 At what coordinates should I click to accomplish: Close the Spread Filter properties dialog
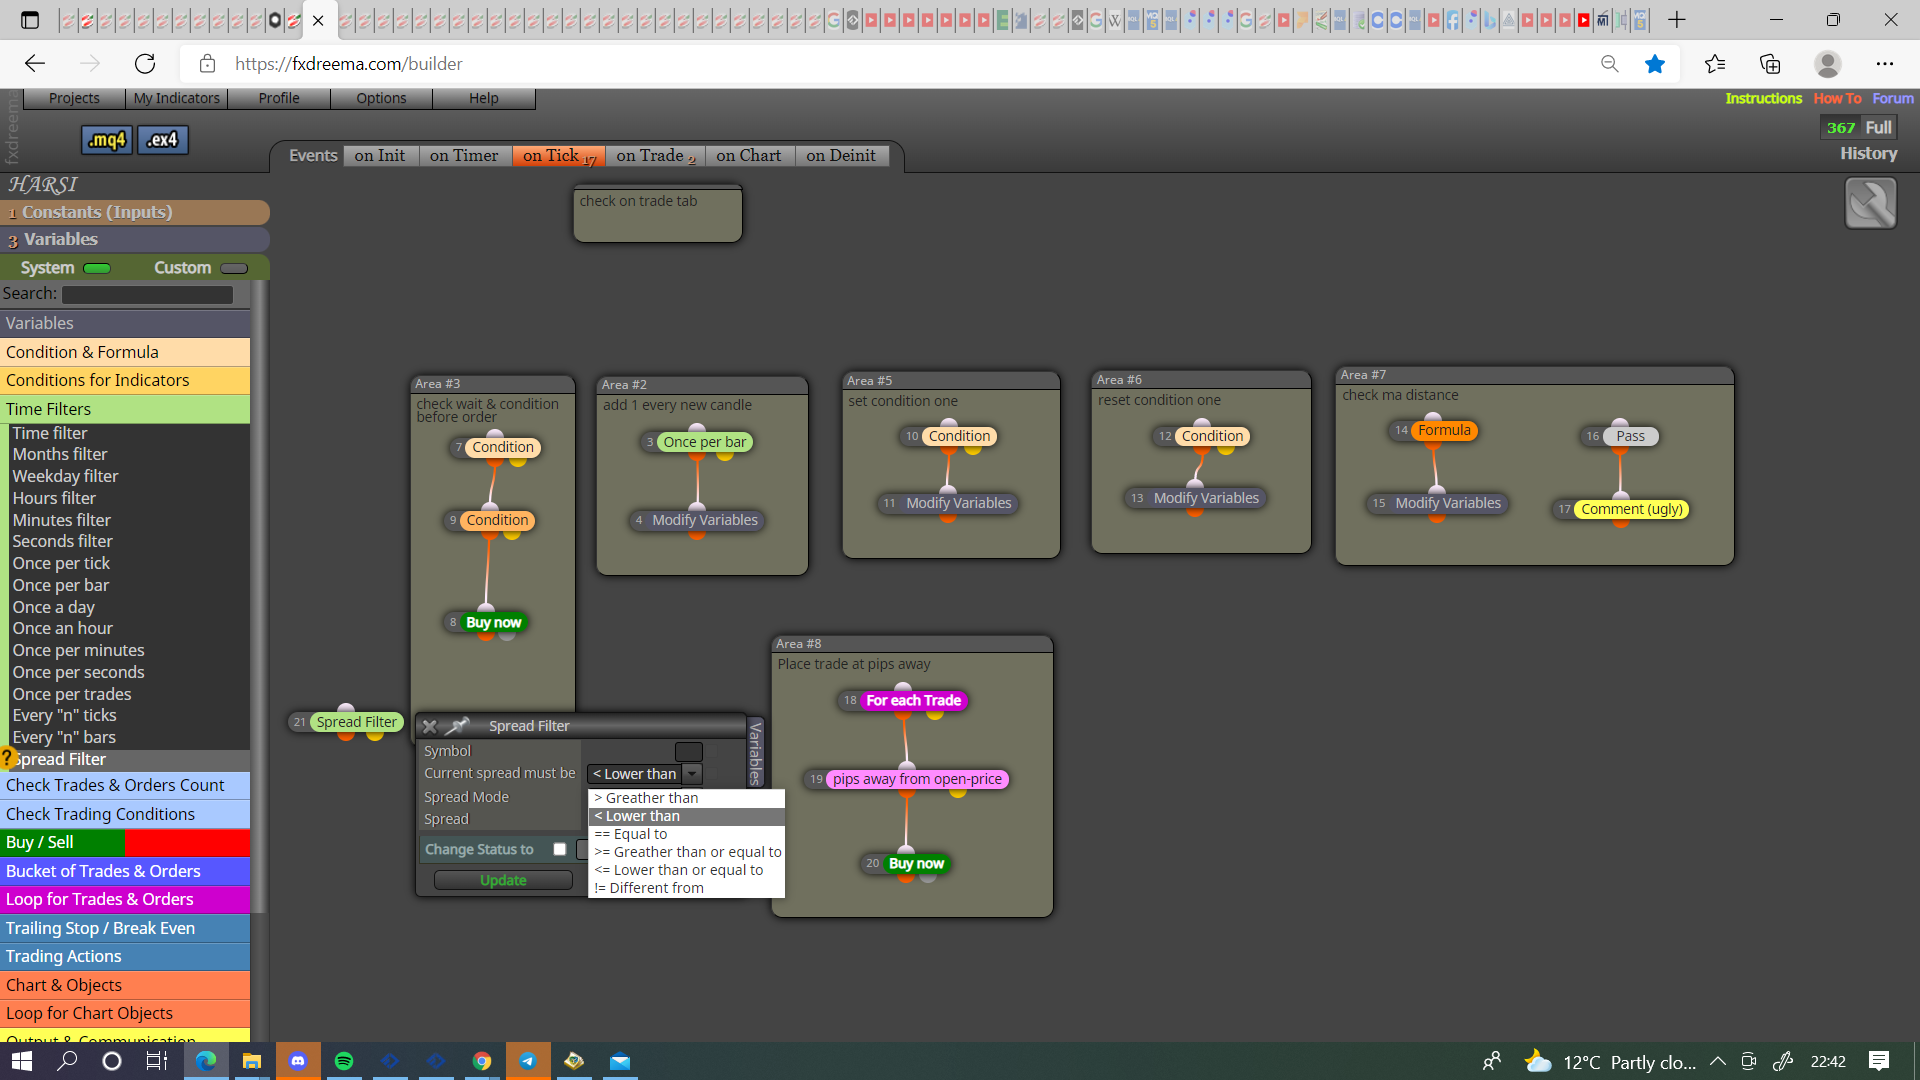coord(430,727)
